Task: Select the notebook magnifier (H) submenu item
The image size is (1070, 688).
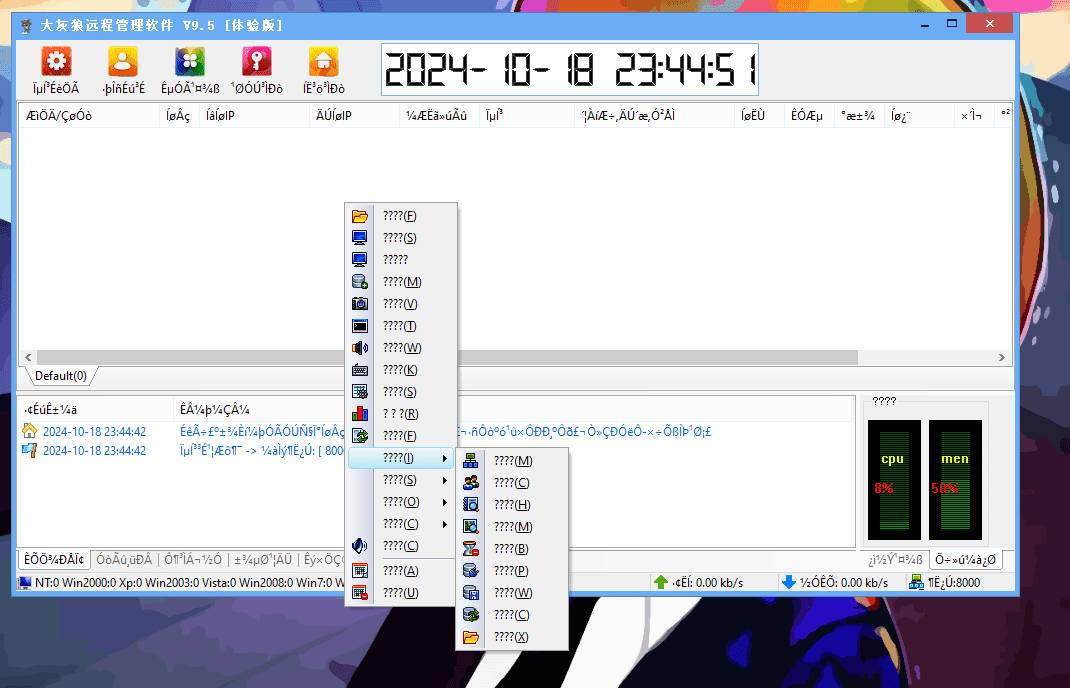Action: pos(512,505)
